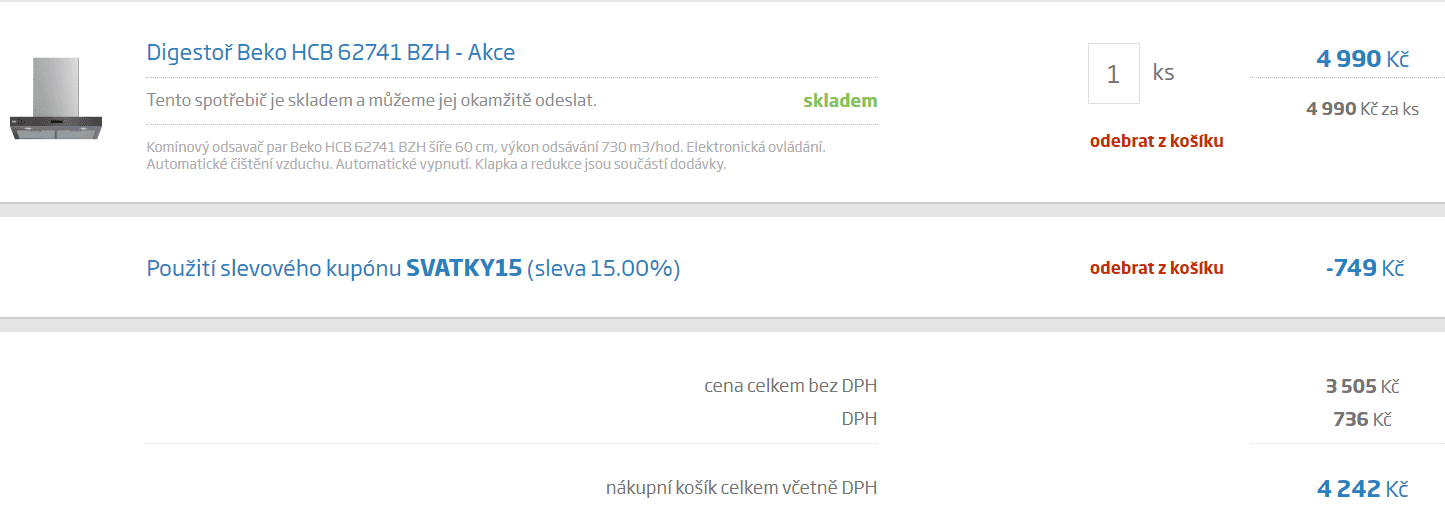Open the Beko hood product thumbnail
The width and height of the screenshot is (1445, 522).
(56, 100)
